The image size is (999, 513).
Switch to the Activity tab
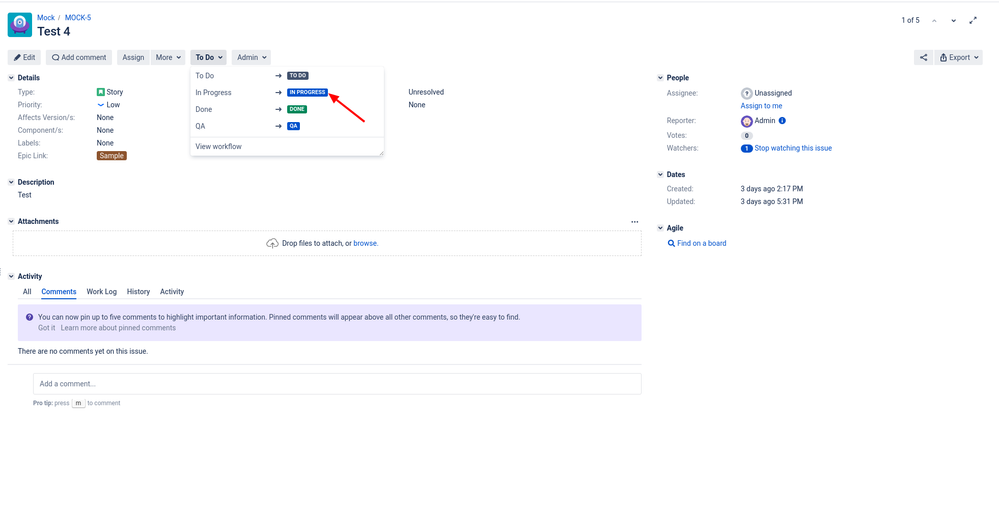click(x=172, y=292)
